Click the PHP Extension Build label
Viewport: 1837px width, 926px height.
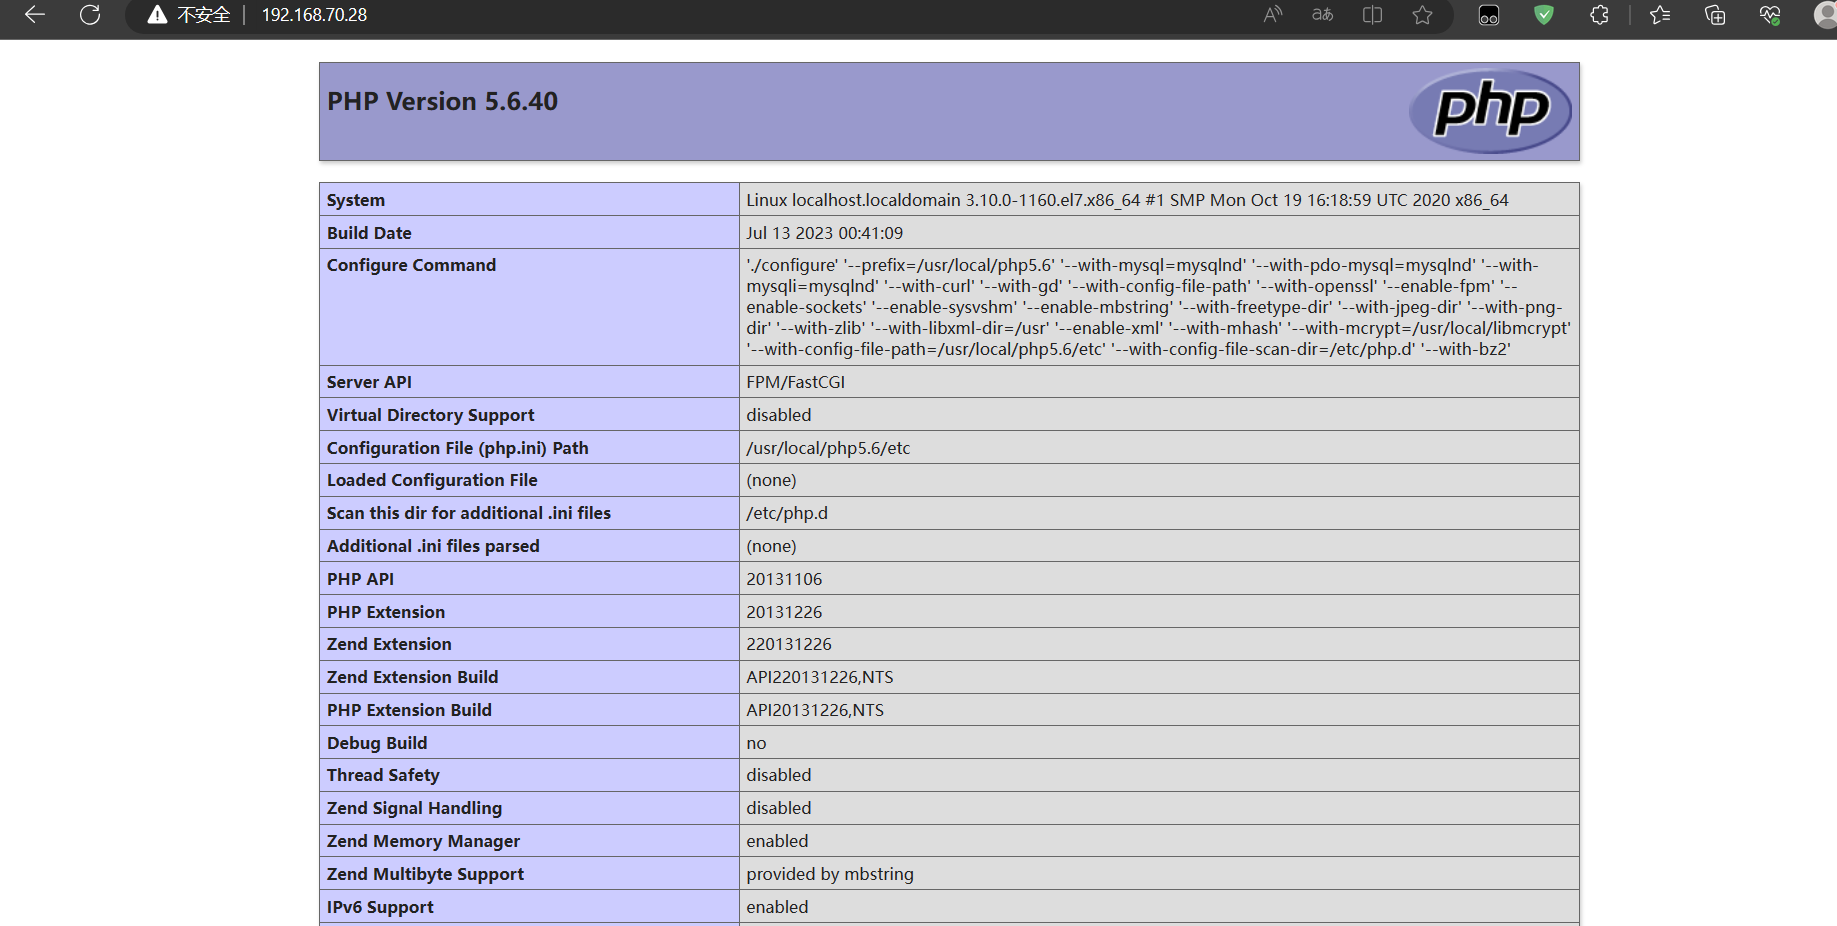click(409, 710)
